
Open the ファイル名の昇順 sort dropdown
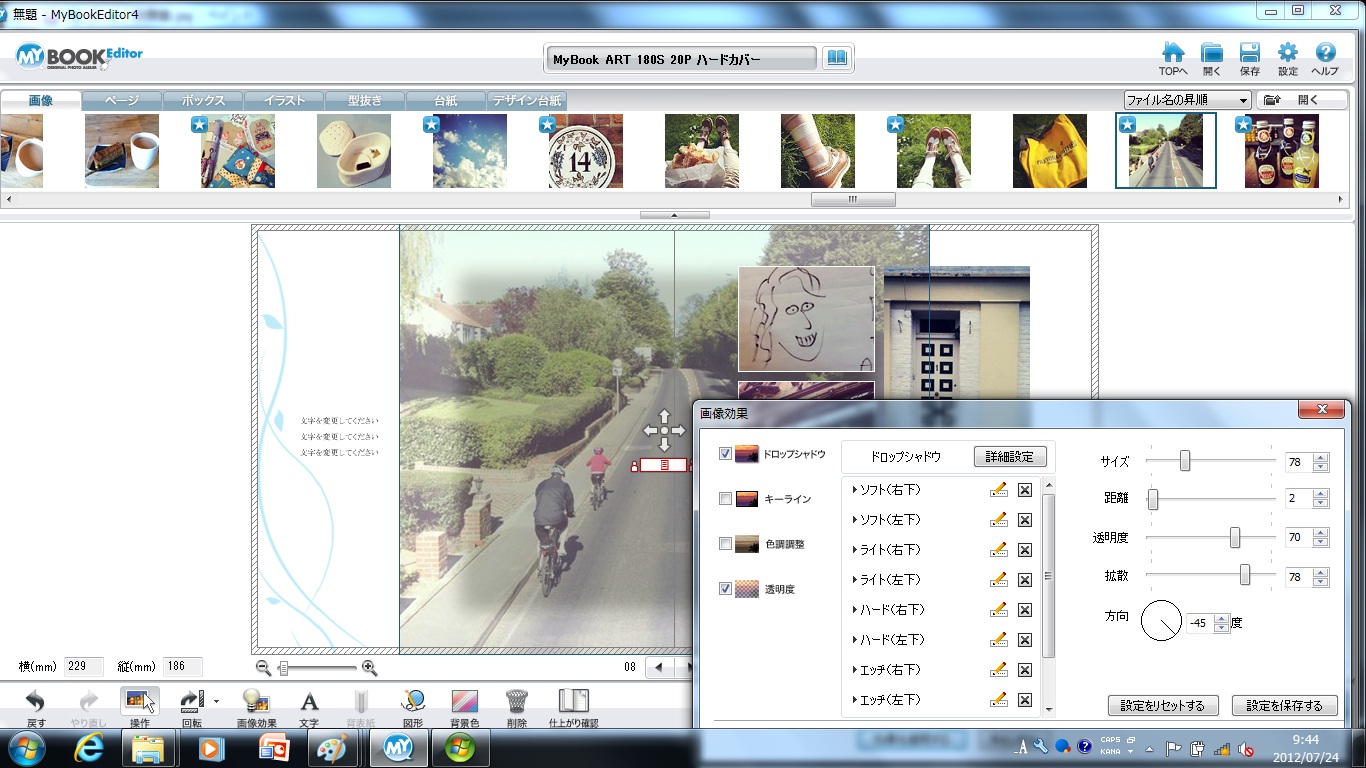pyautogui.click(x=1187, y=100)
